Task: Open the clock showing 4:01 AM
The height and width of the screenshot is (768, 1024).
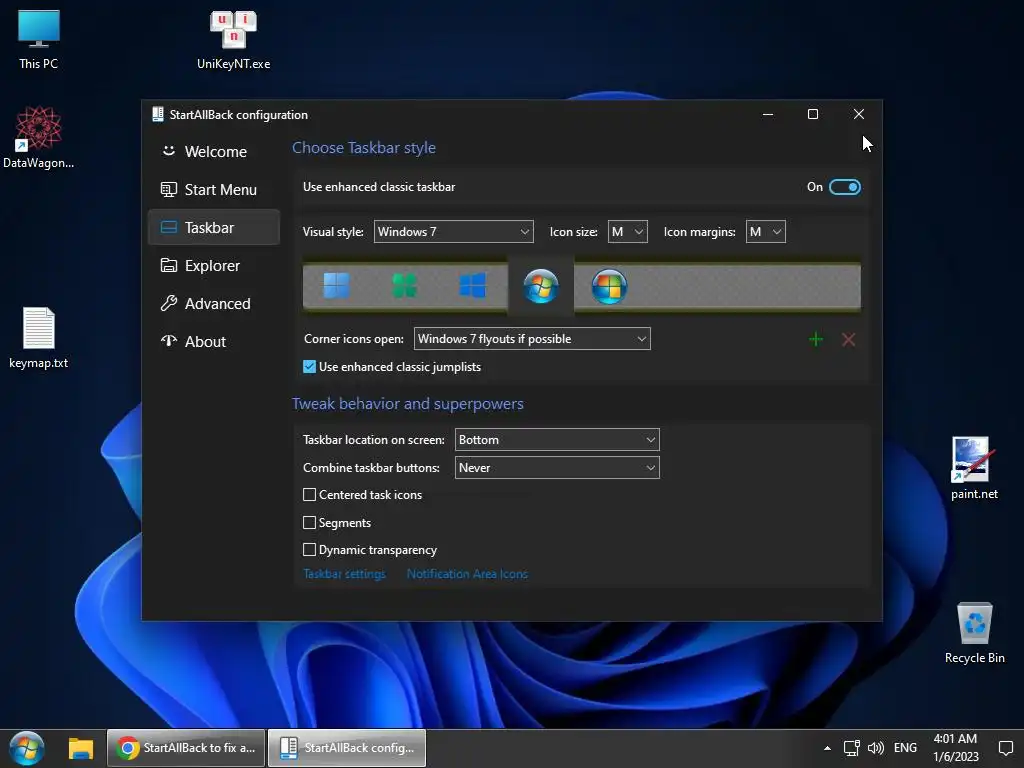Action: coord(955,748)
